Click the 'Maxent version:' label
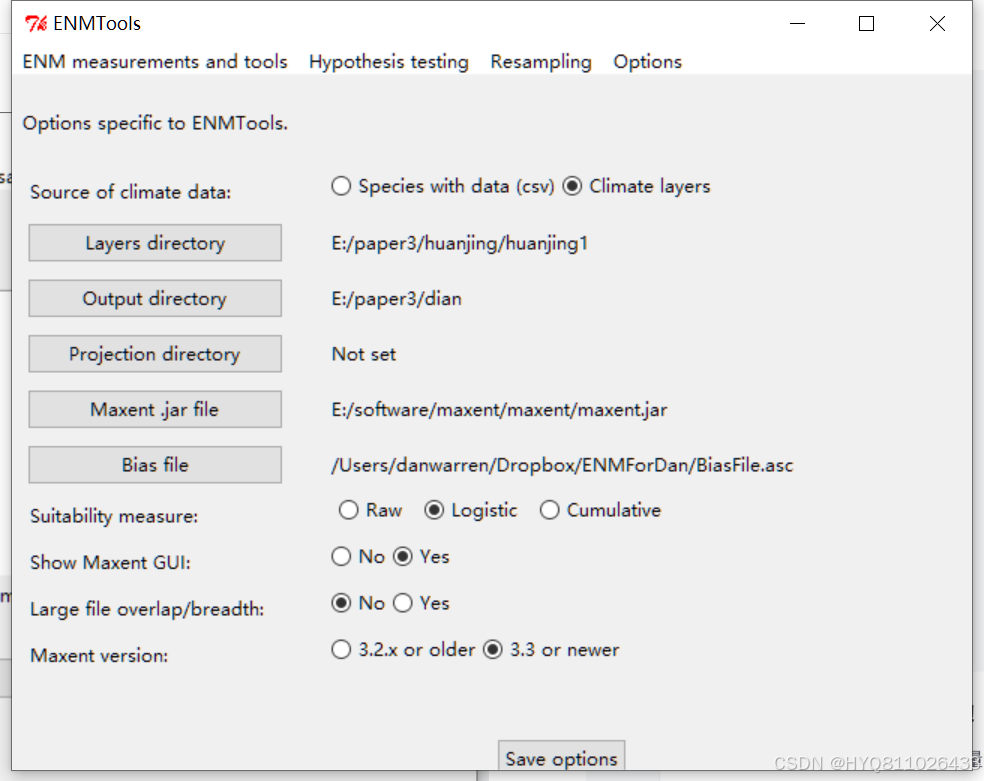 99,656
